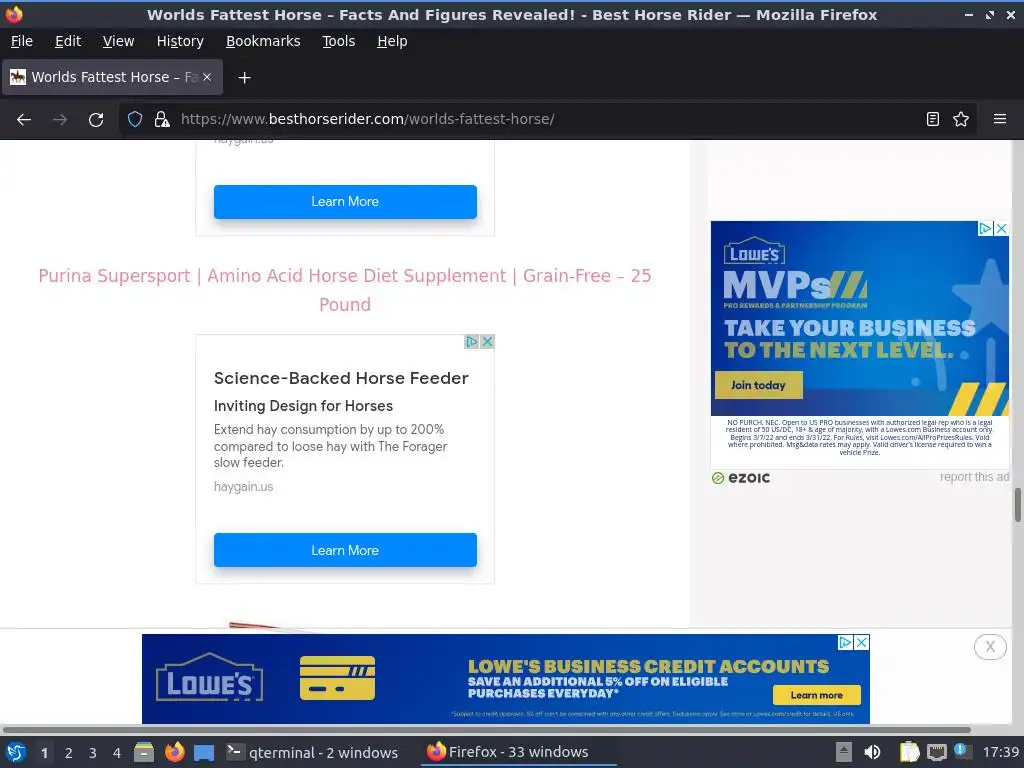Screen dimensions: 1024x768
Task: Select the Worlds Fattest Horse tab
Action: coord(112,77)
